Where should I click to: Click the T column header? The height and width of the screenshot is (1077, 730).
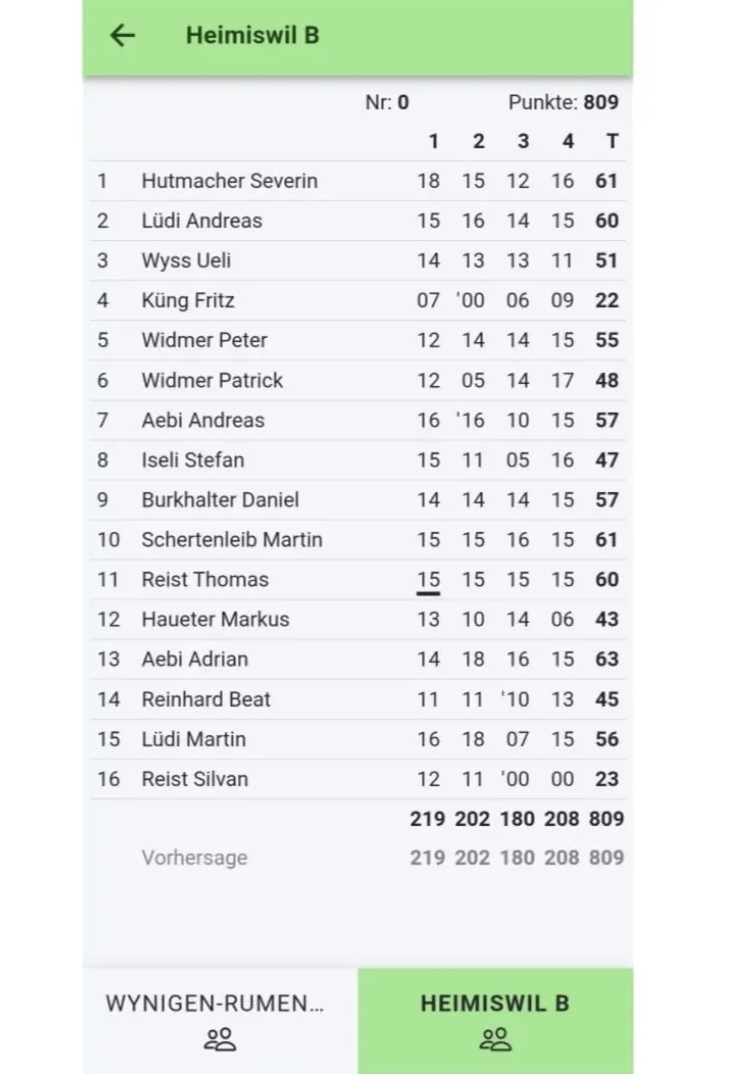[612, 142]
